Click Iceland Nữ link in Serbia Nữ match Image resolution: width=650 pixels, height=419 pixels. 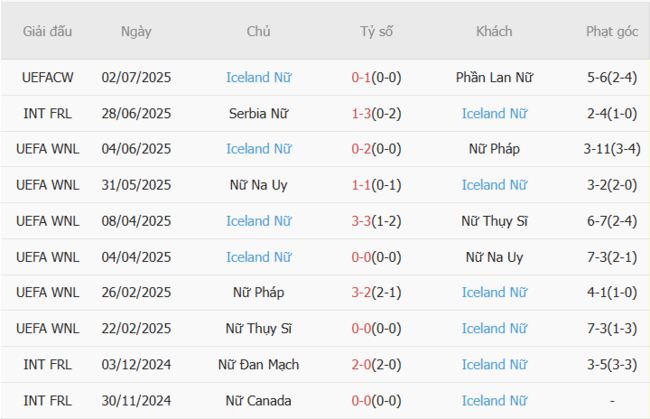click(x=494, y=113)
